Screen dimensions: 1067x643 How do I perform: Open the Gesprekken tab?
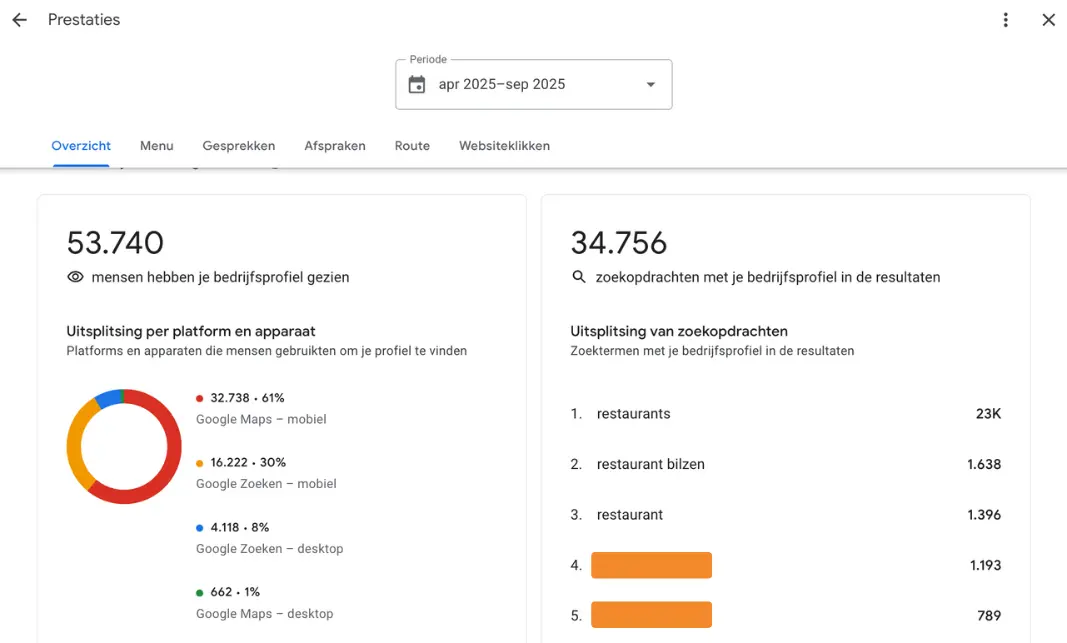pyautogui.click(x=239, y=146)
